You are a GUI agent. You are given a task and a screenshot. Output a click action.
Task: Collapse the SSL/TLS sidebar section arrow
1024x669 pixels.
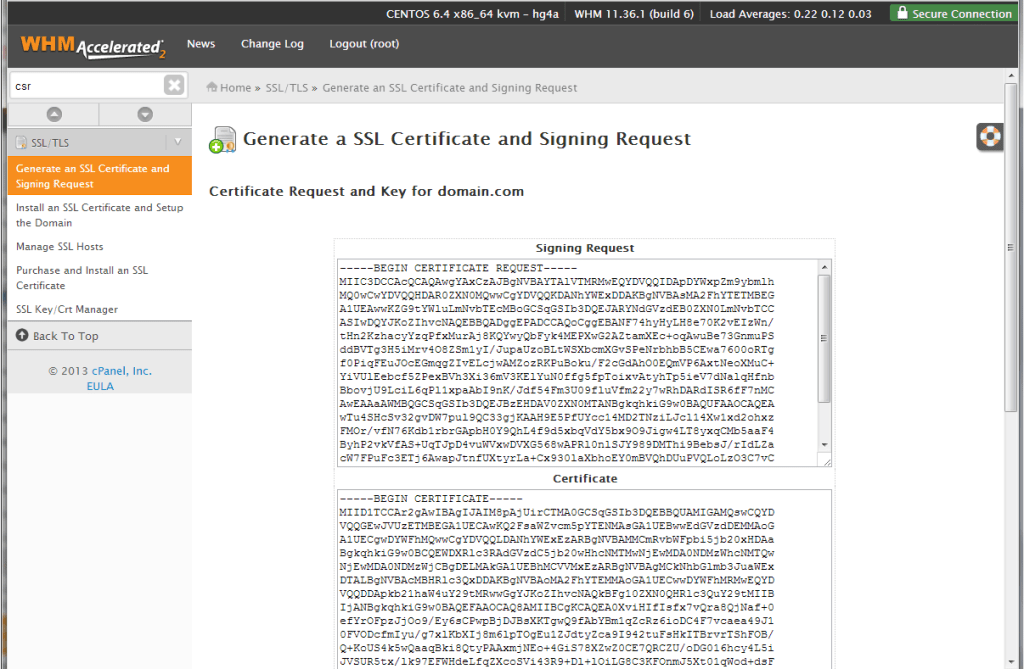[x=178, y=142]
